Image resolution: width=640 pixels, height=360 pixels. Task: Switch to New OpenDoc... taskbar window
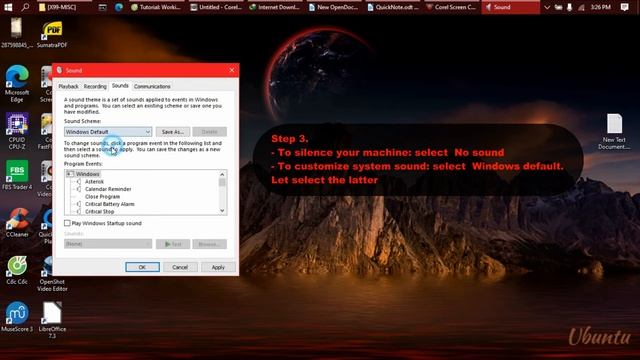click(333, 7)
